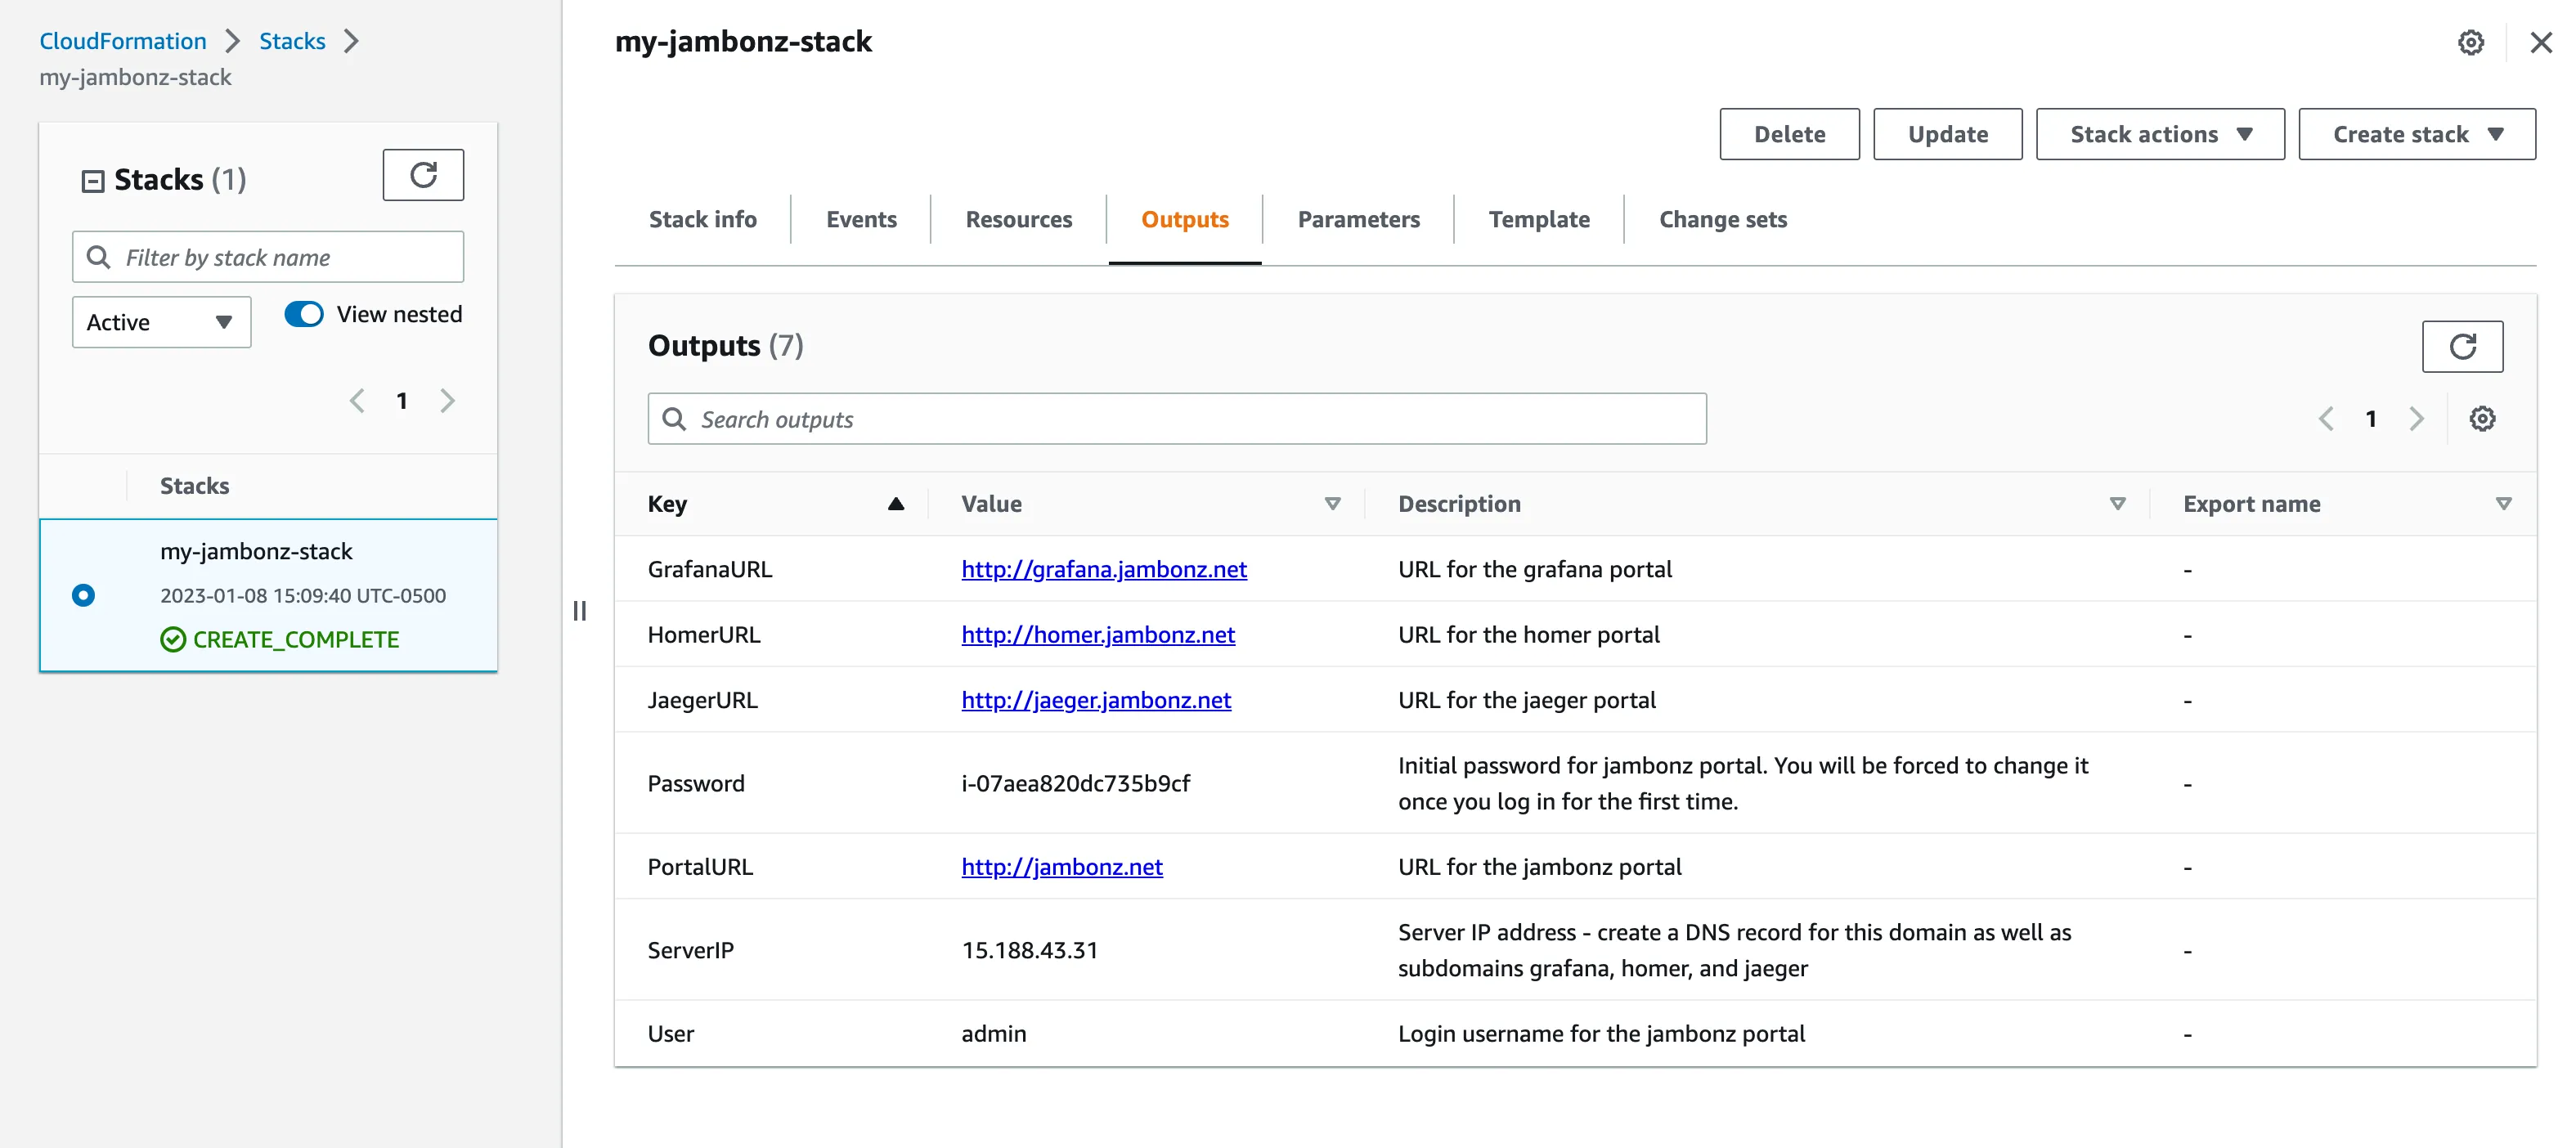Open the Stack actions dropdown
This screenshot has width=2576, height=1148.
[2160, 134]
